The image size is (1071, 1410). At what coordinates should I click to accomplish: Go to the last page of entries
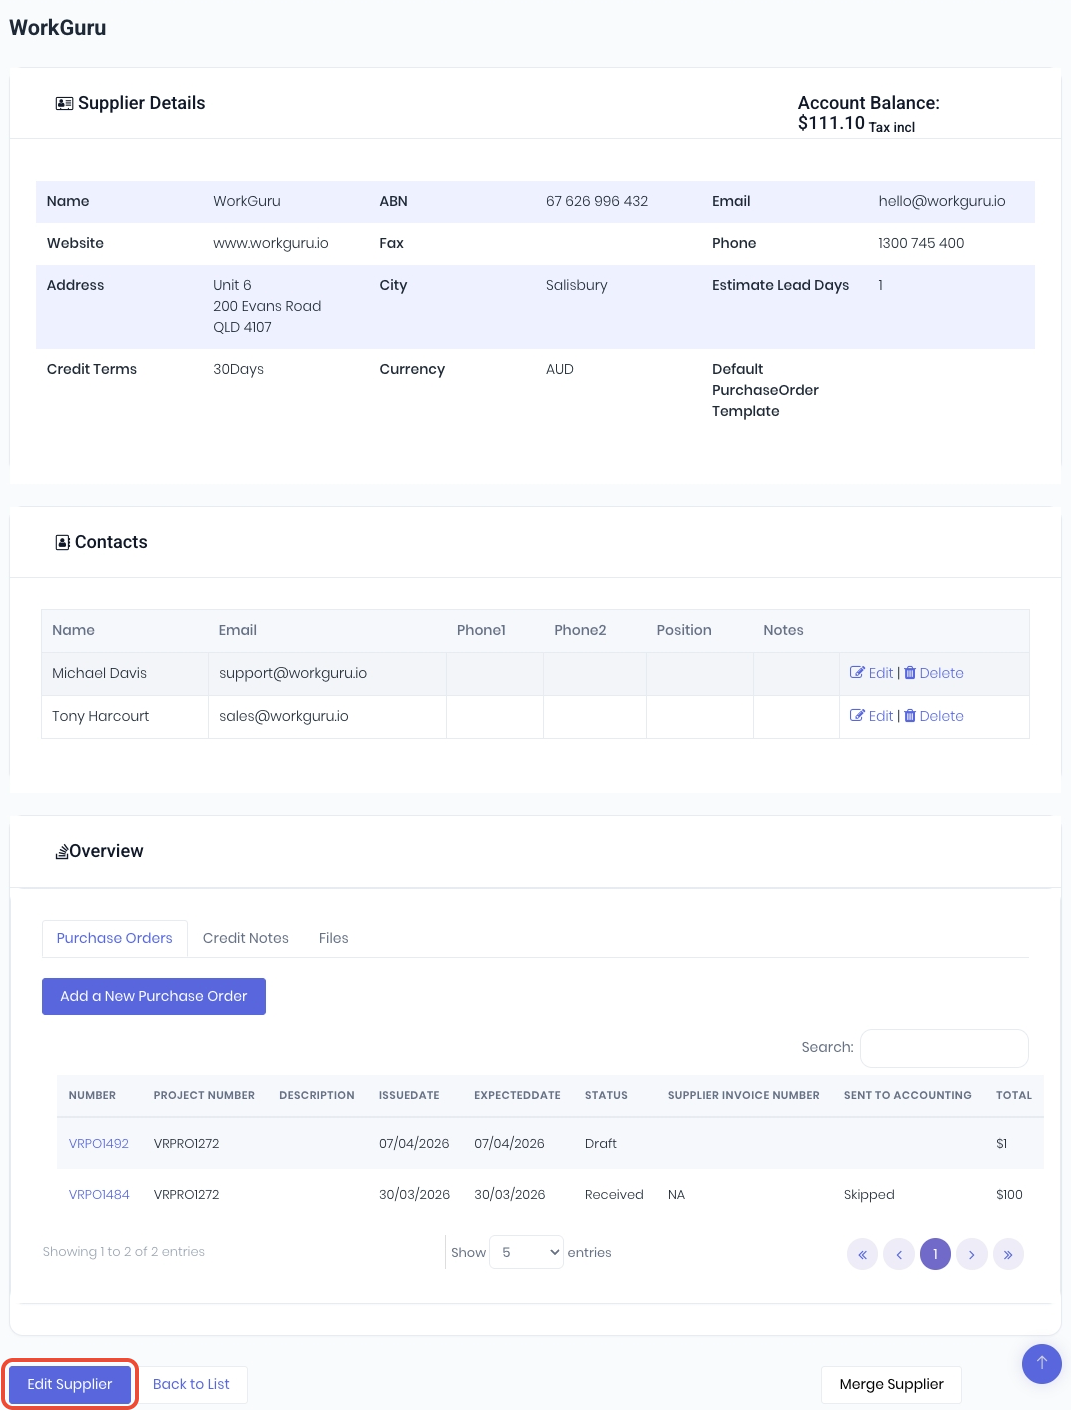pos(1008,1254)
